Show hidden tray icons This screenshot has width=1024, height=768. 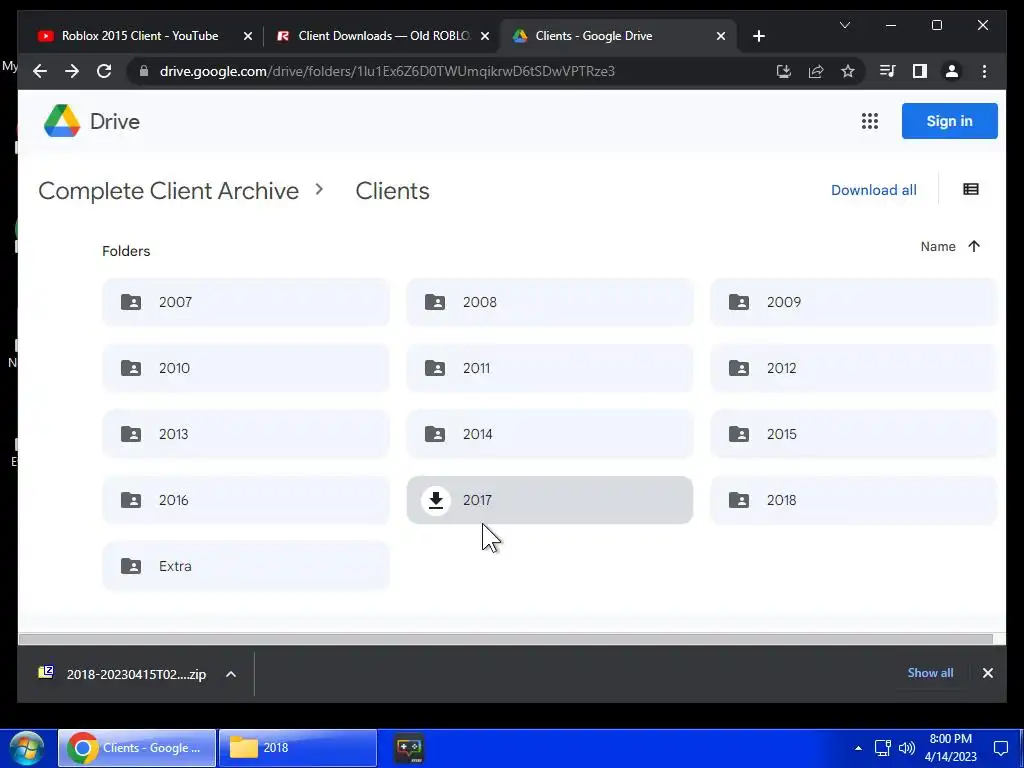point(858,748)
